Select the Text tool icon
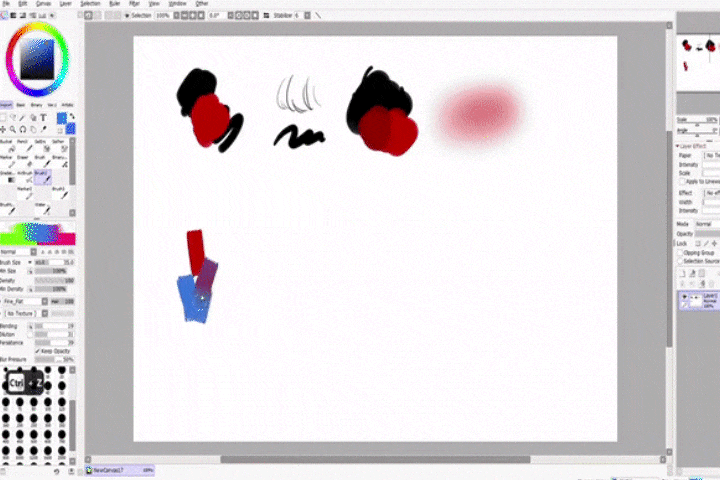 pos(43,118)
